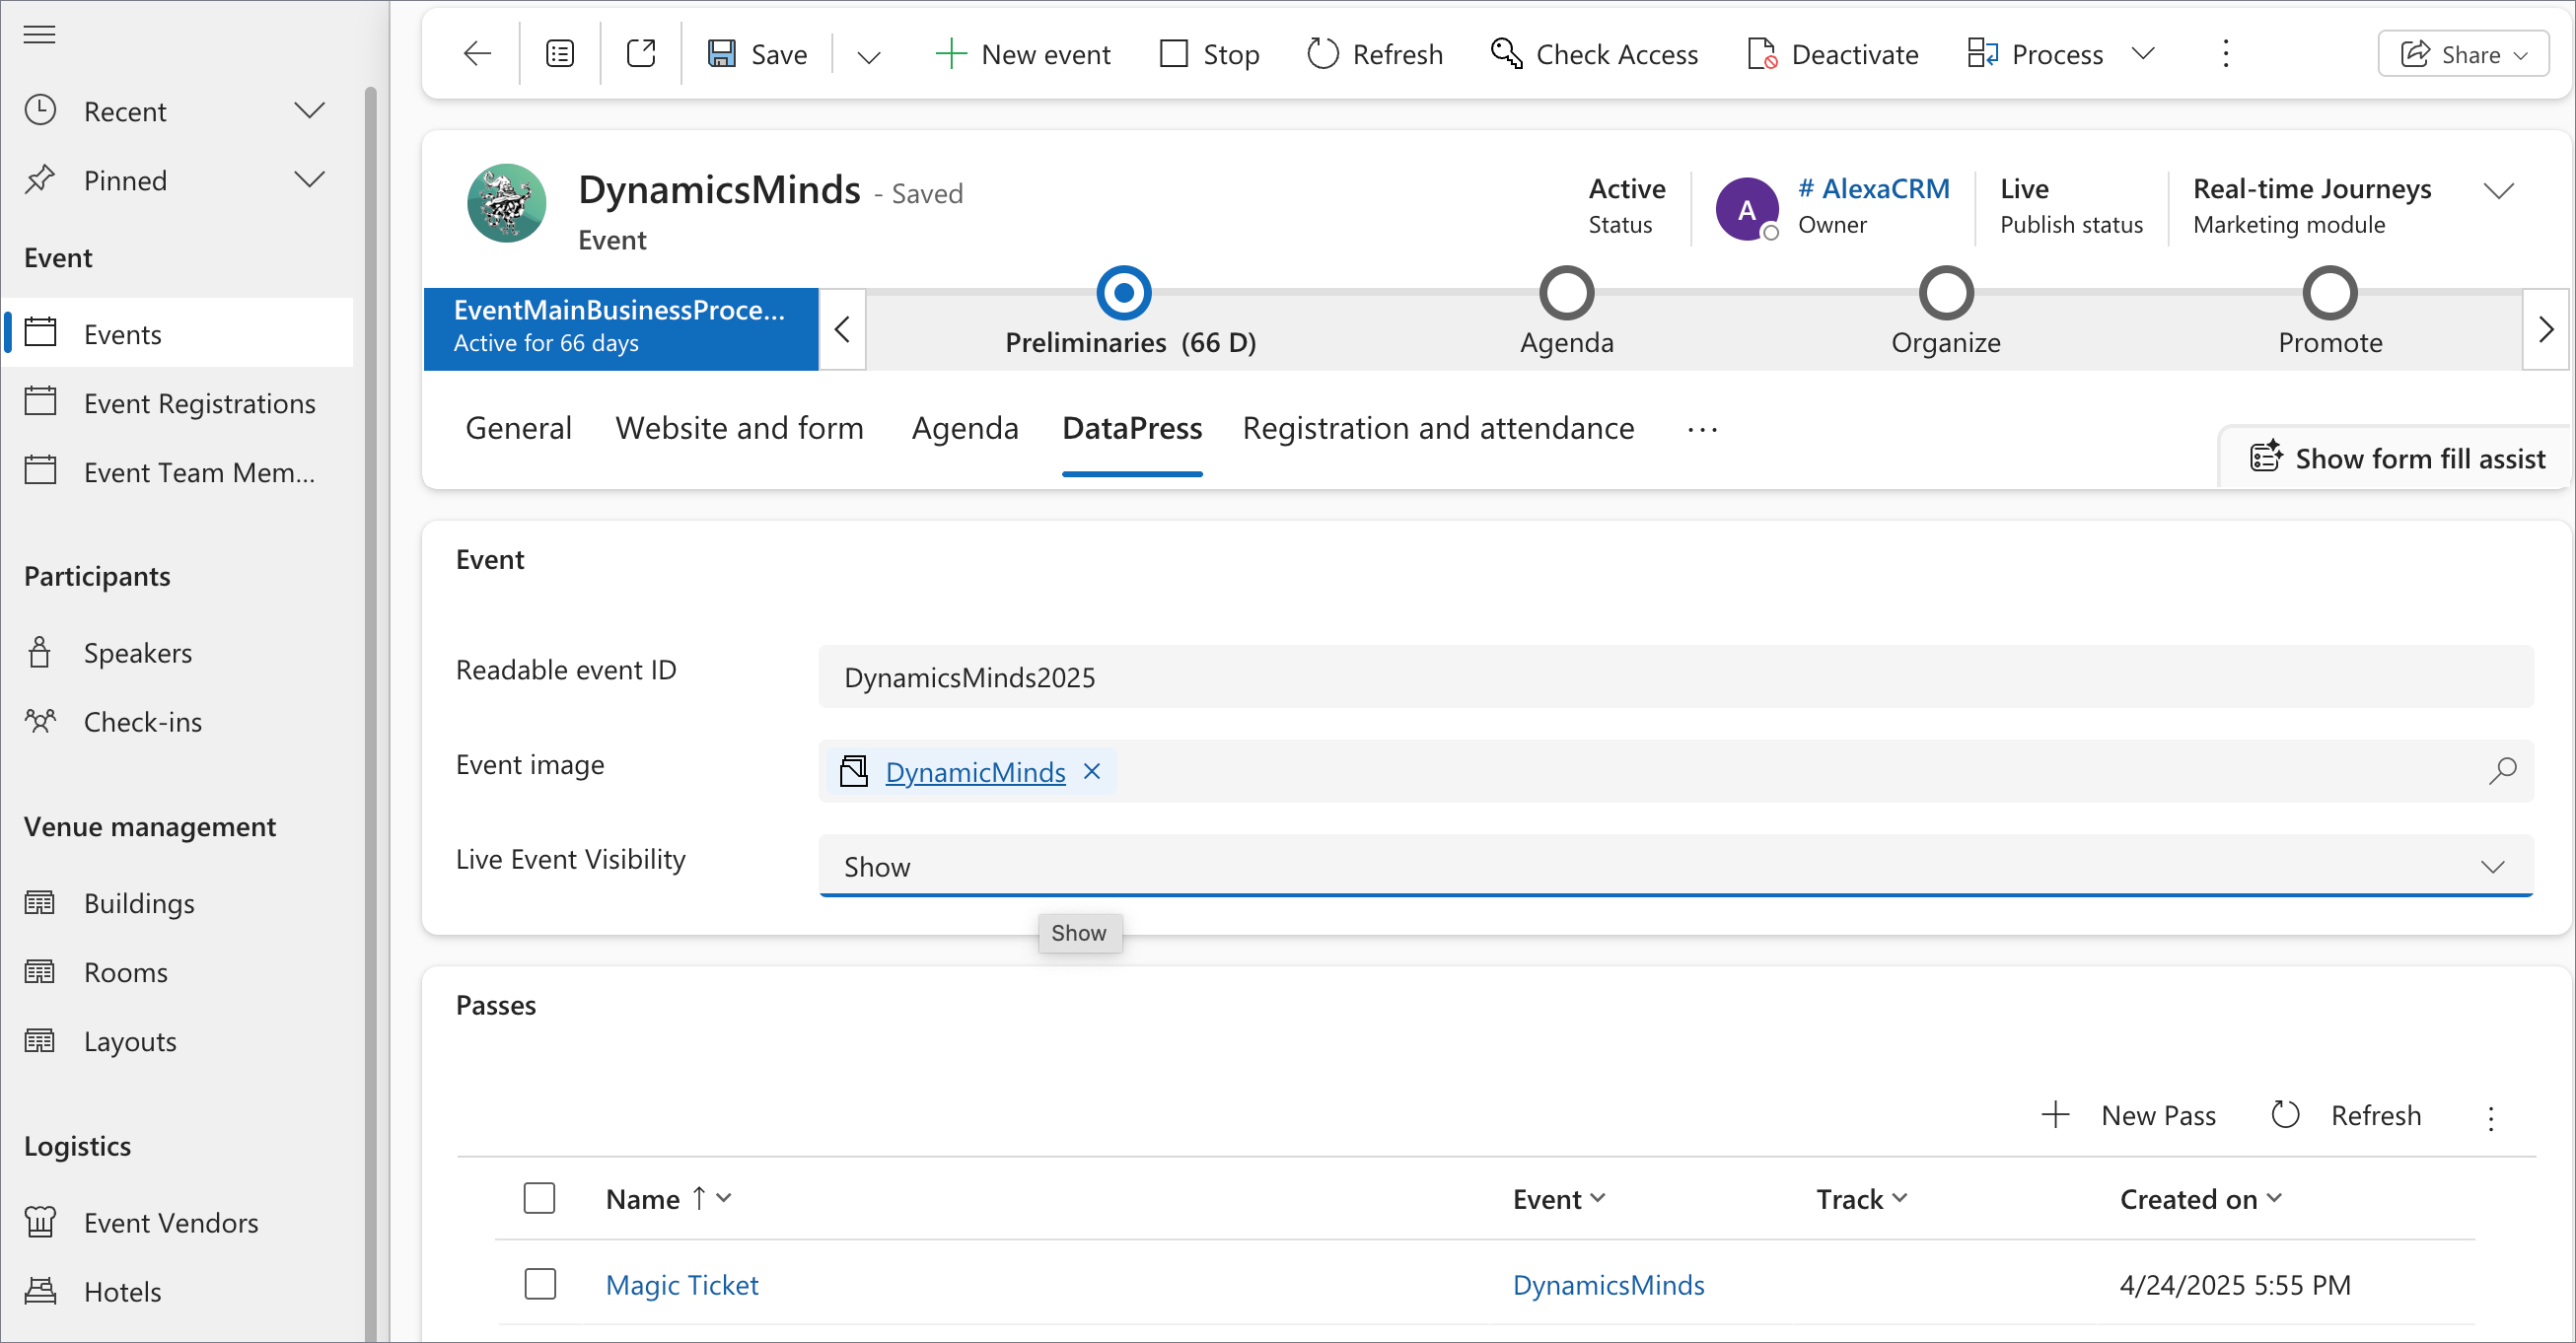Expand the Pinned section
Screen dimensions: 2576x1343
309,180
